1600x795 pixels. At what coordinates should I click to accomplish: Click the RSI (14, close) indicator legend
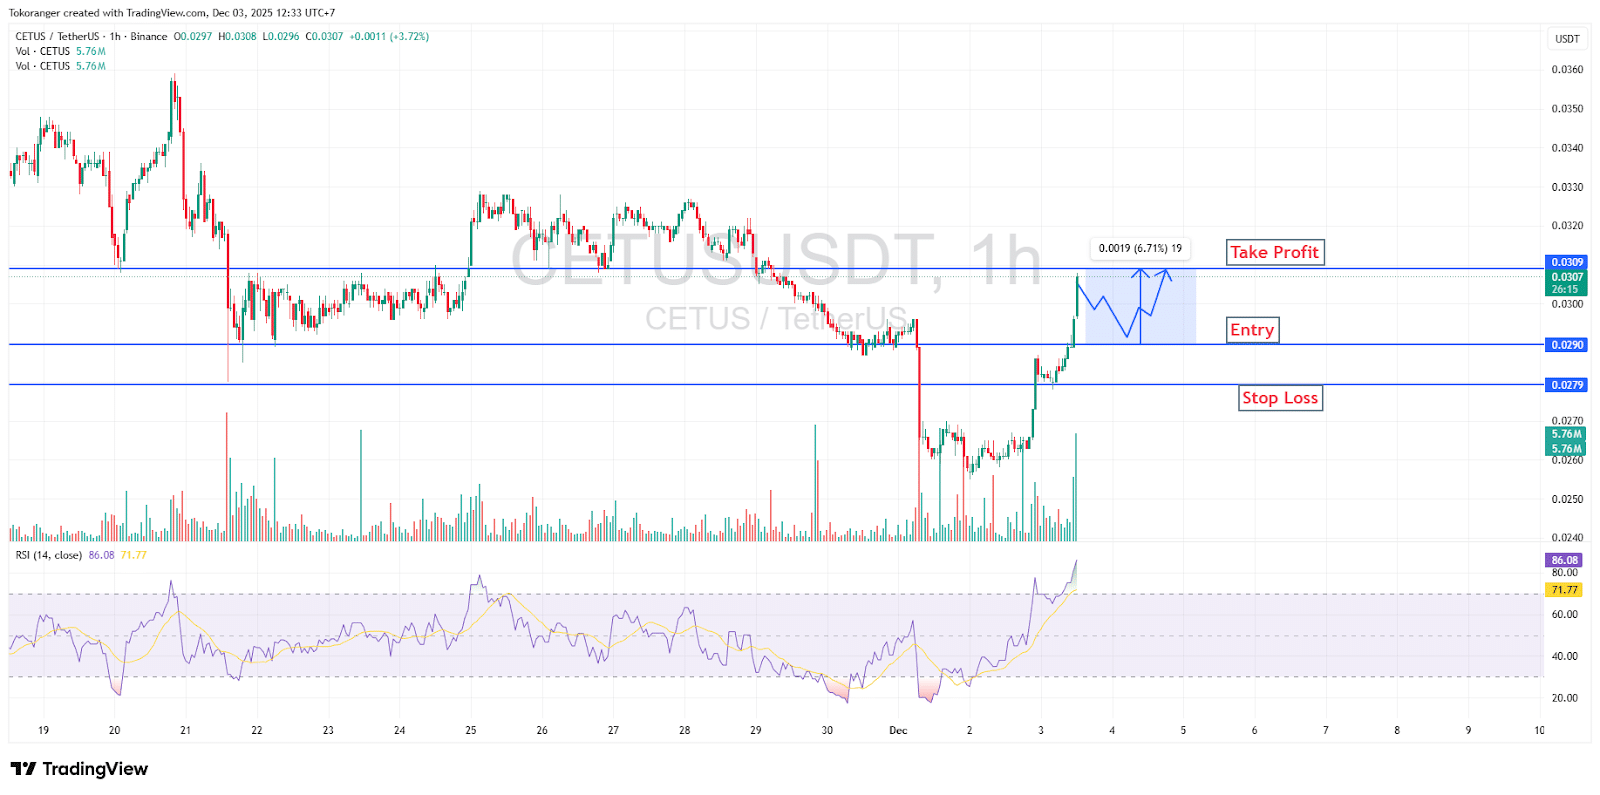pyautogui.click(x=49, y=555)
